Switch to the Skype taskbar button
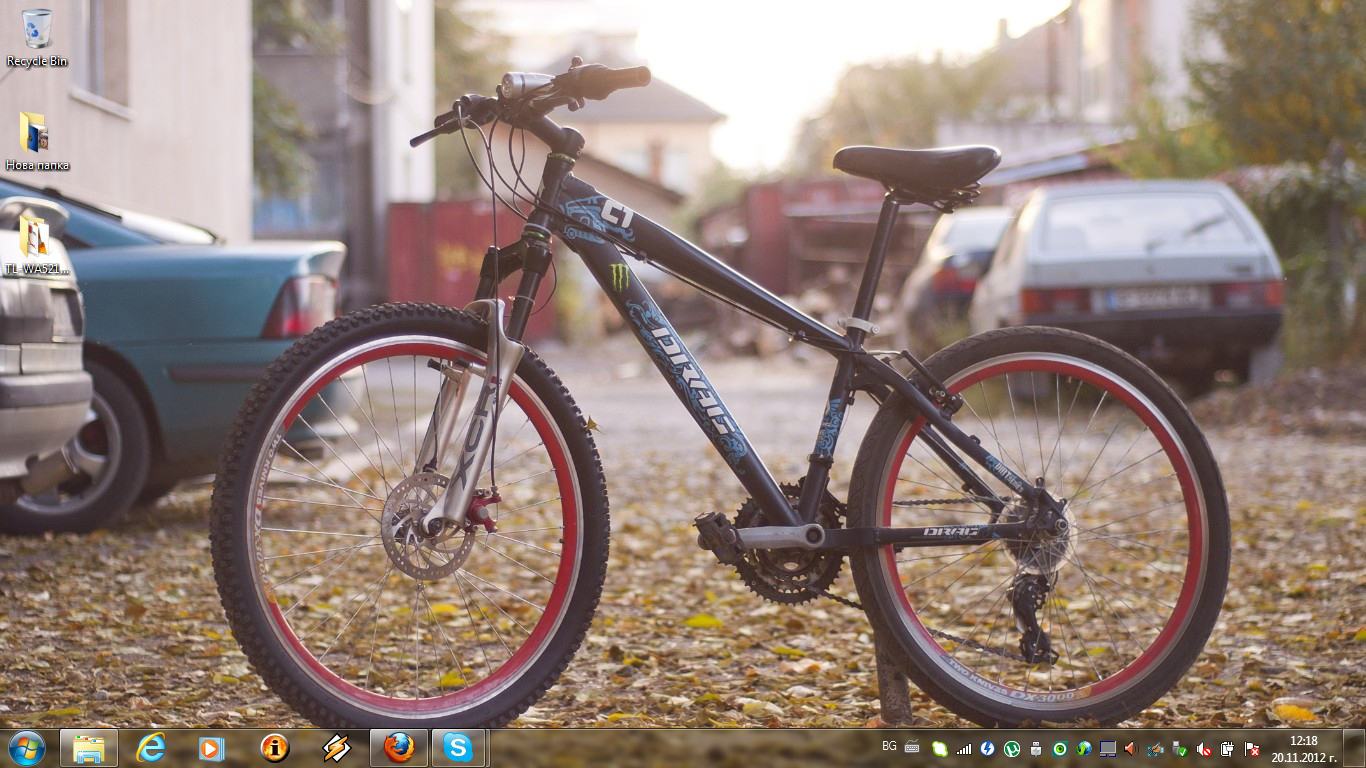 (459, 748)
